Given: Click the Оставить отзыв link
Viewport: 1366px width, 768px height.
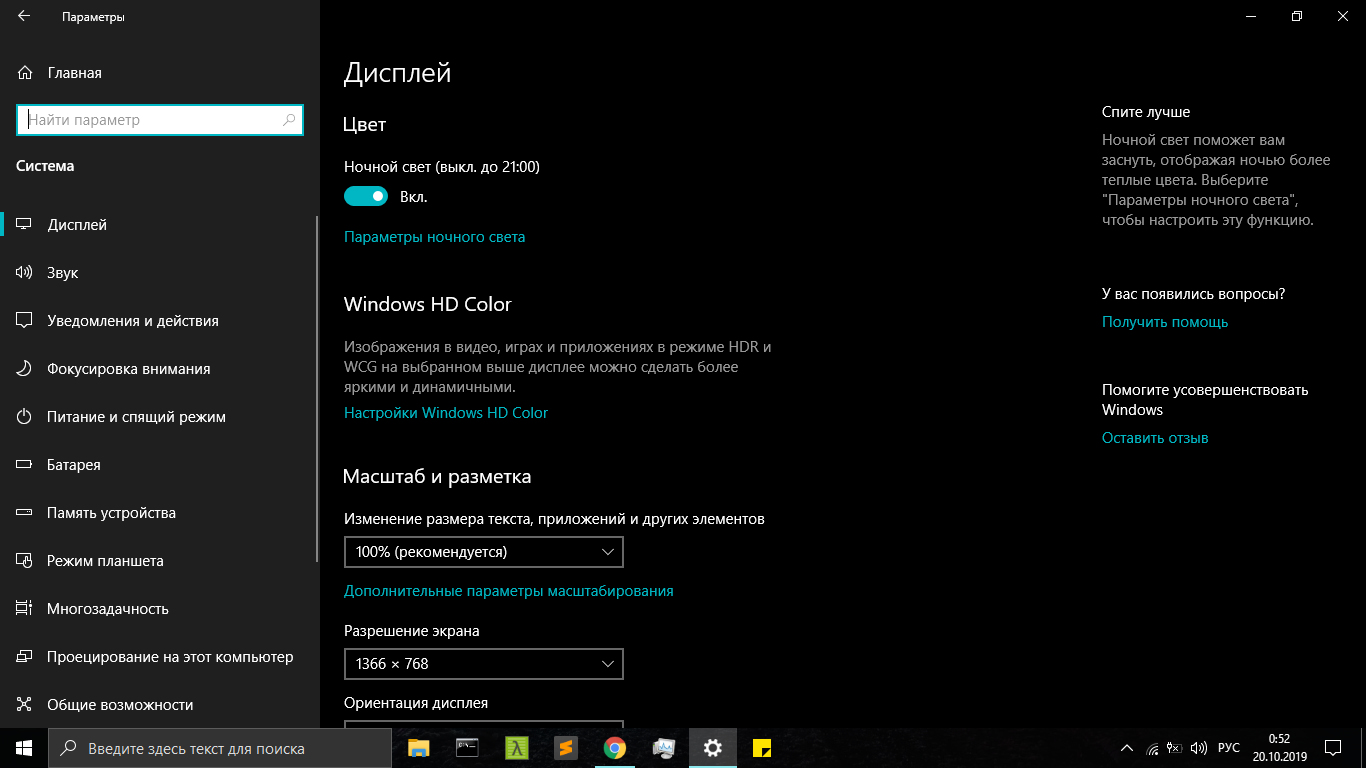Looking at the screenshot, I should point(1155,438).
